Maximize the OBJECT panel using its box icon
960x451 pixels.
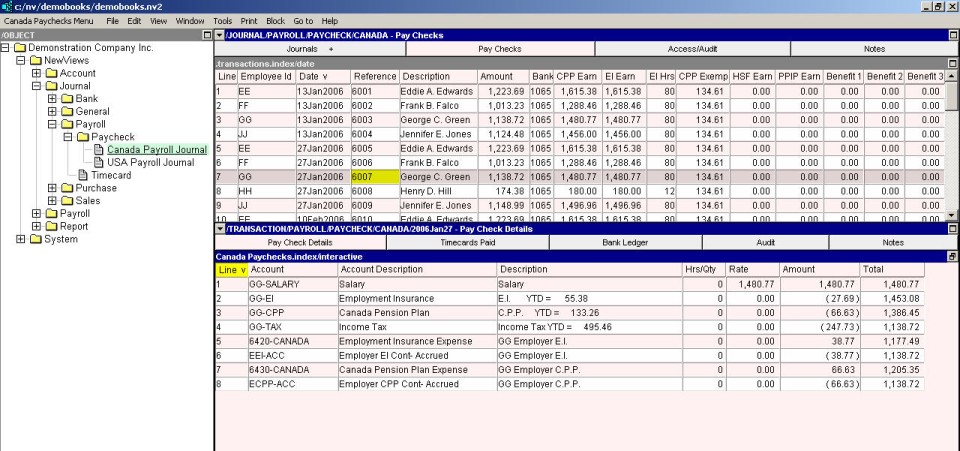point(207,35)
